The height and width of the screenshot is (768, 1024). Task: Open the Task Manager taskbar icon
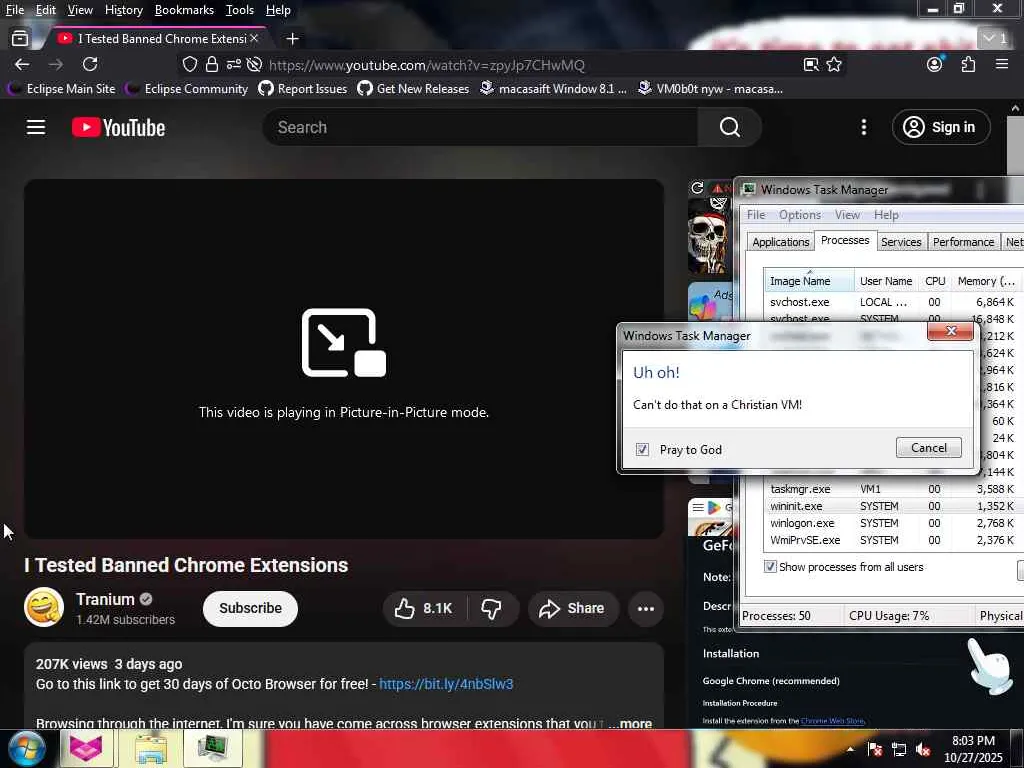tap(213, 748)
